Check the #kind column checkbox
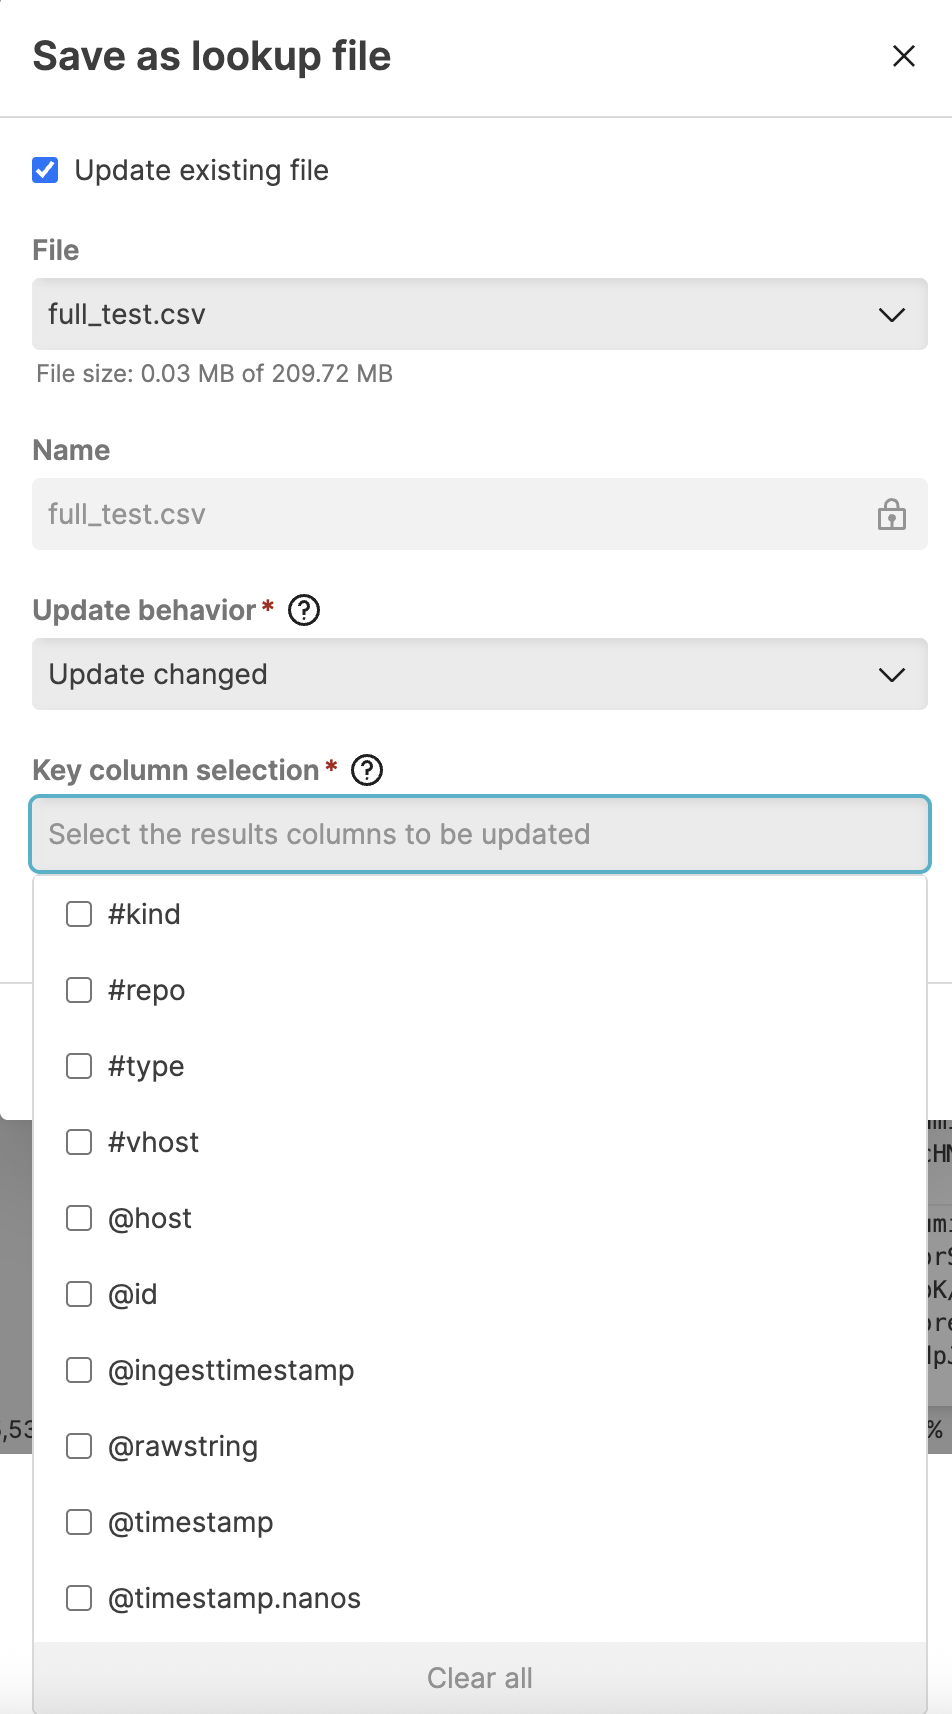 (x=78, y=913)
